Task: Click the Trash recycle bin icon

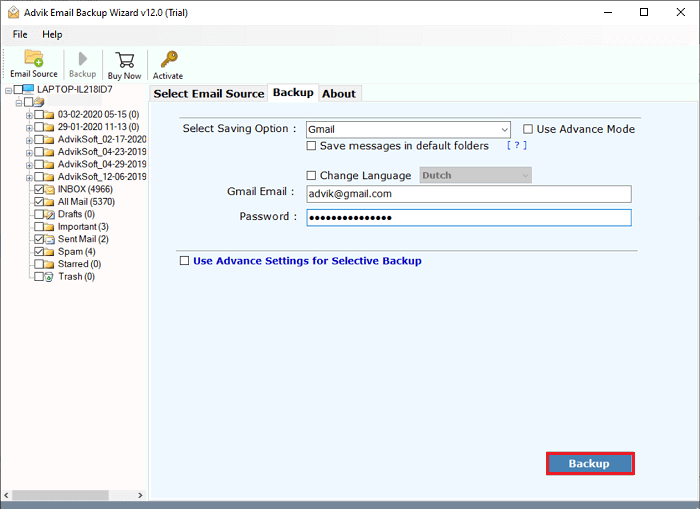Action: click(50, 277)
